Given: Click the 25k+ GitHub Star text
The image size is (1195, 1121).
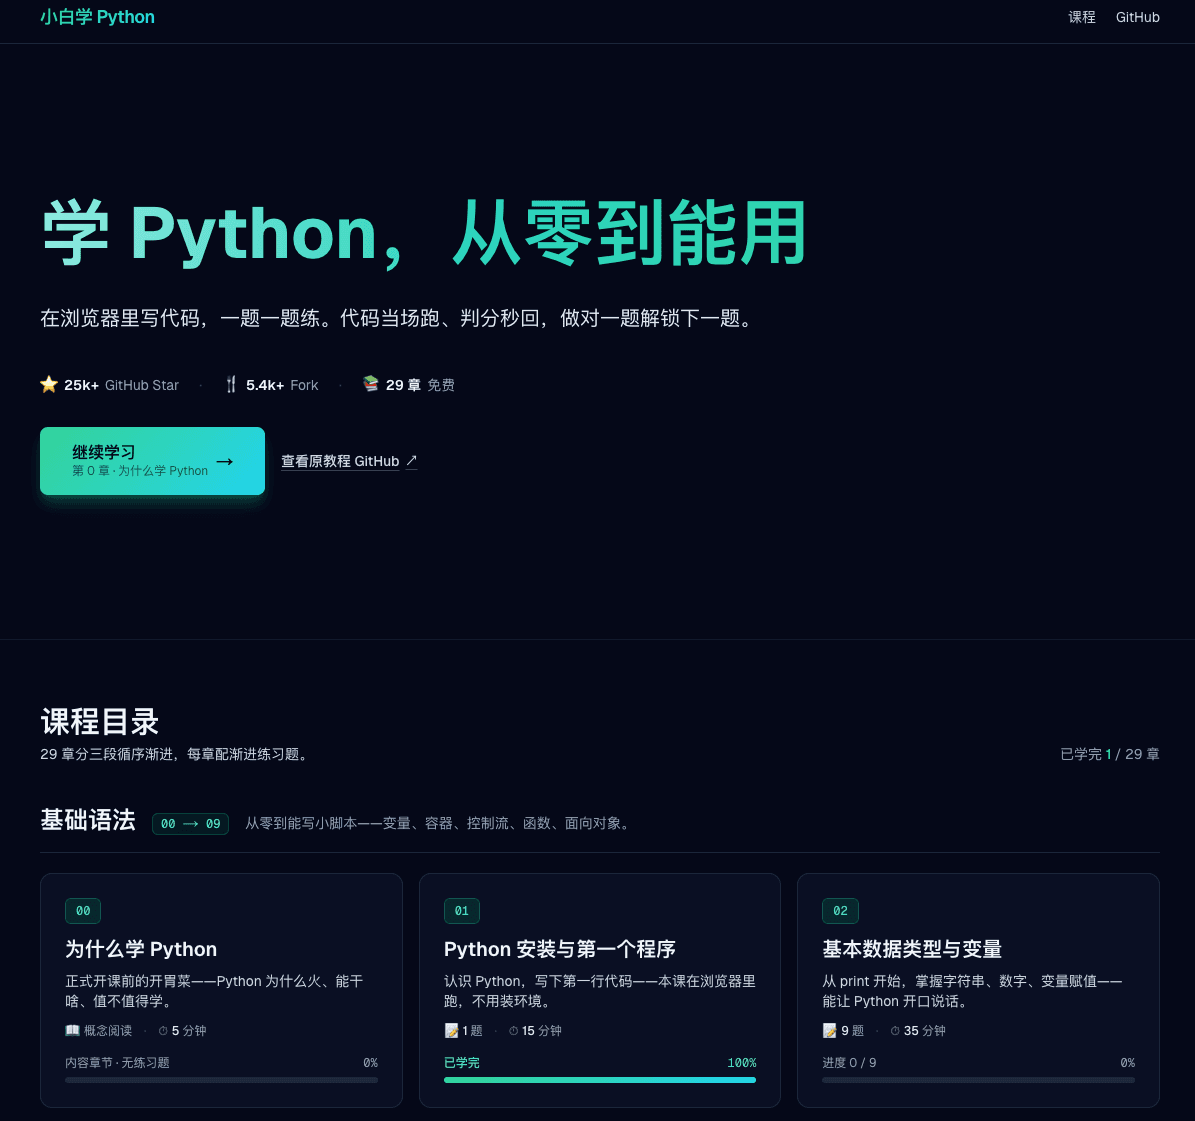Looking at the screenshot, I should point(121,385).
